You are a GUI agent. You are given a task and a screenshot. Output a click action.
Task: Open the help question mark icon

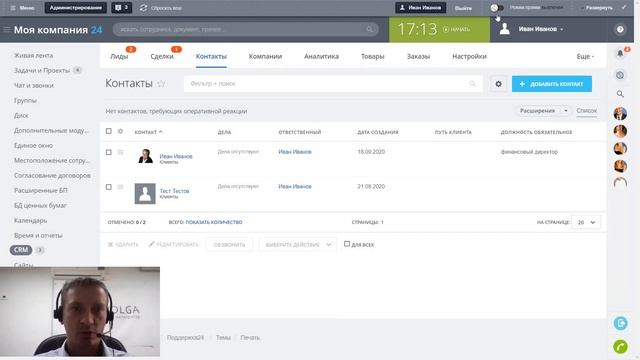(x=620, y=29)
